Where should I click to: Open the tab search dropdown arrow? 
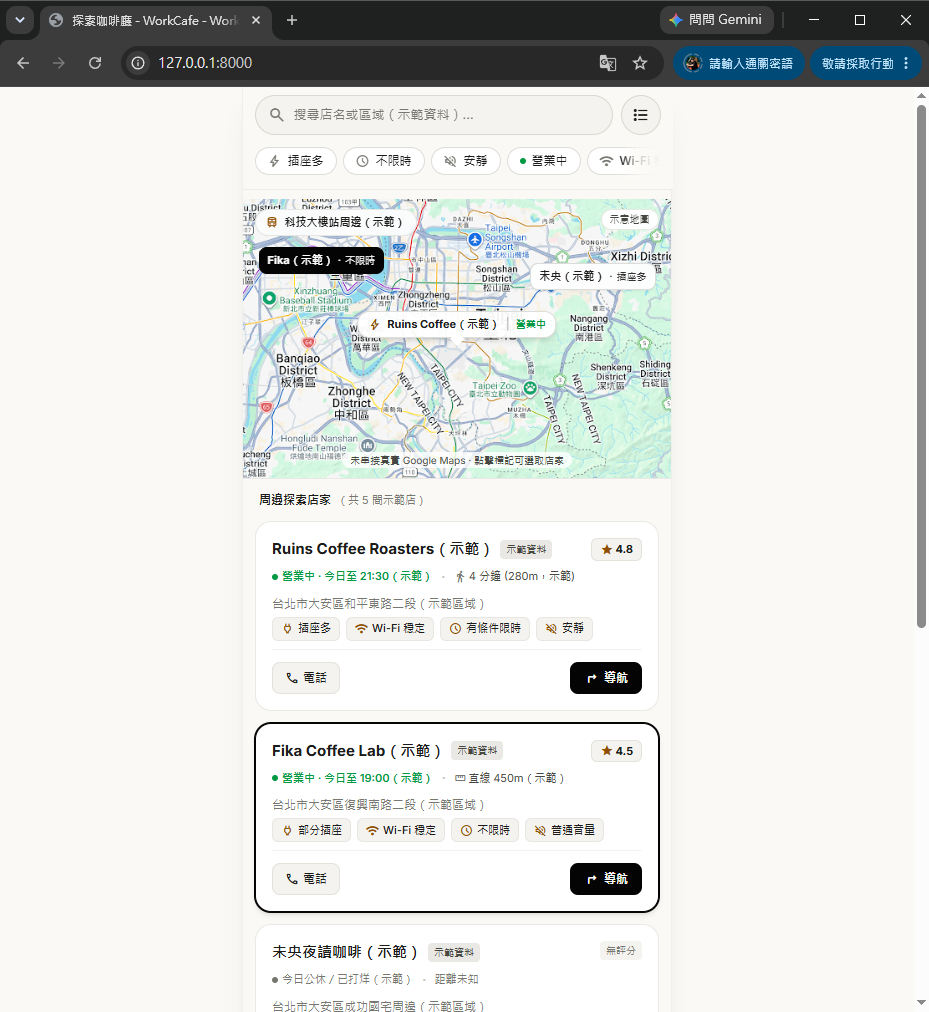[x=20, y=20]
